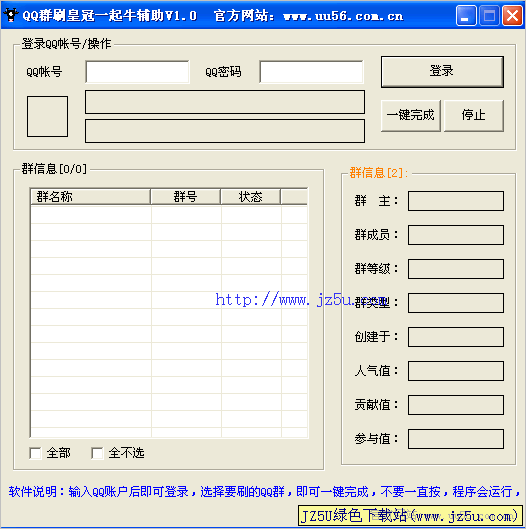Click the 群主 info field

click(456, 201)
